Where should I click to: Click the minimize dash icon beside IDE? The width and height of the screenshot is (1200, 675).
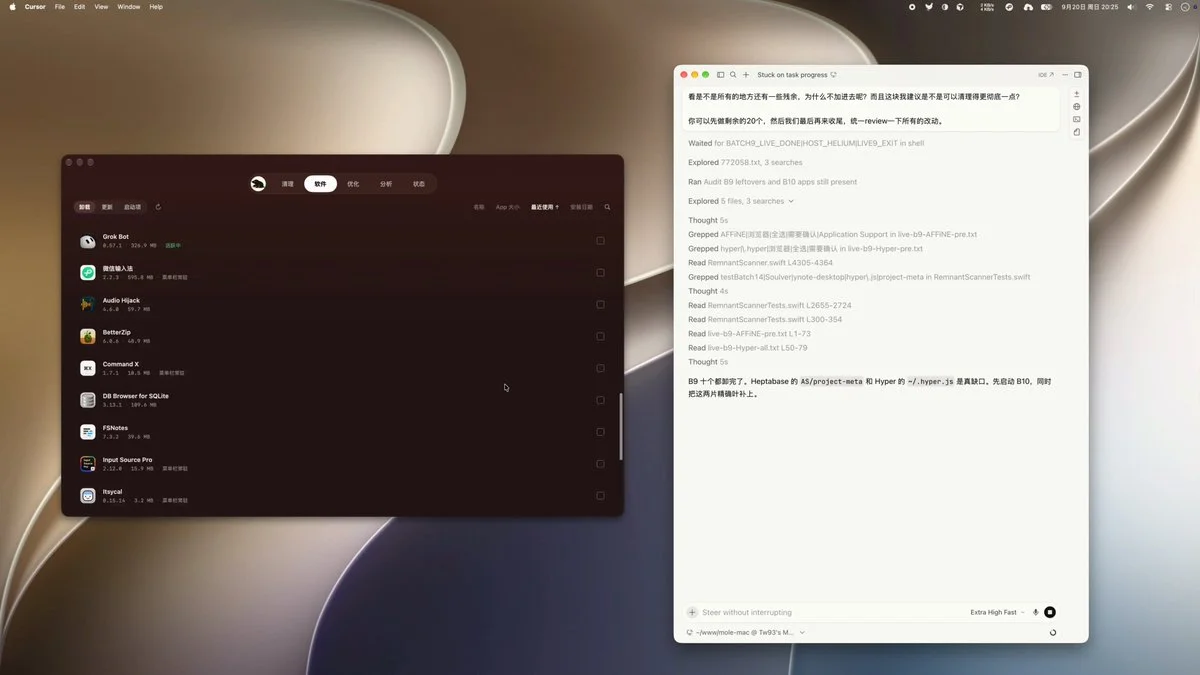click(x=1065, y=75)
